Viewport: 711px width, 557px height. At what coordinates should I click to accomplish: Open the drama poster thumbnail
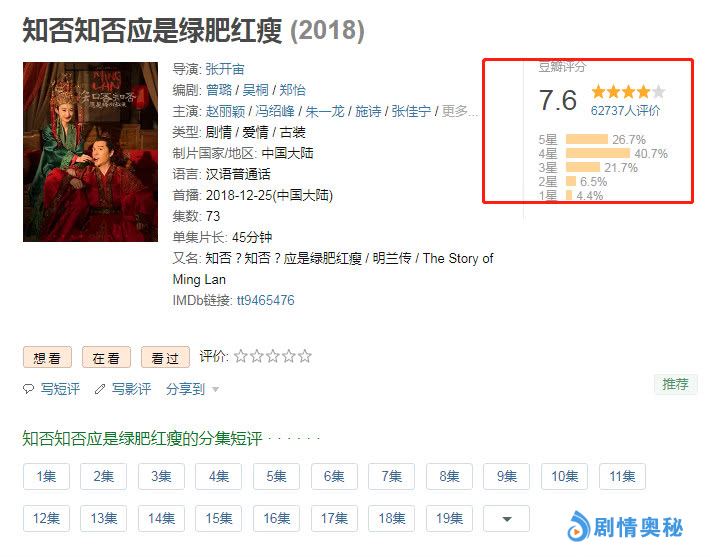coord(90,152)
